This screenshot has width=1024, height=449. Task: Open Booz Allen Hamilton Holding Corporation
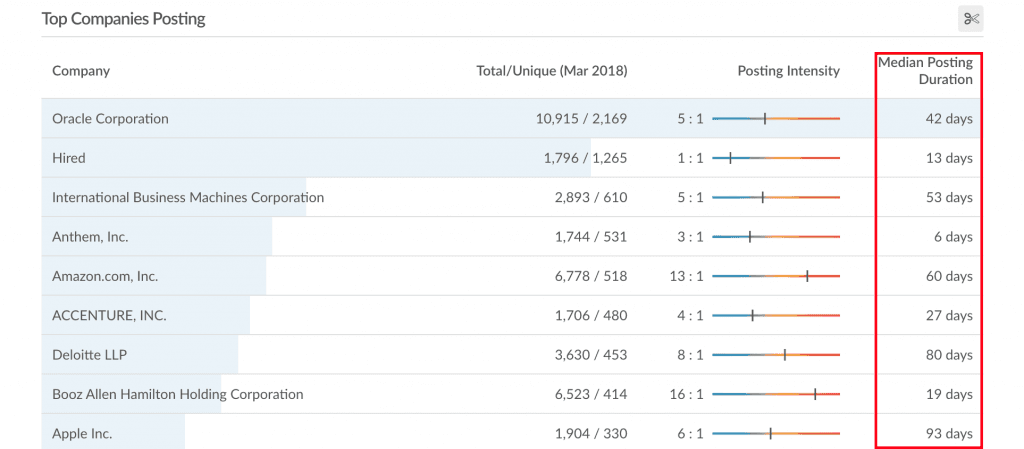click(x=178, y=394)
